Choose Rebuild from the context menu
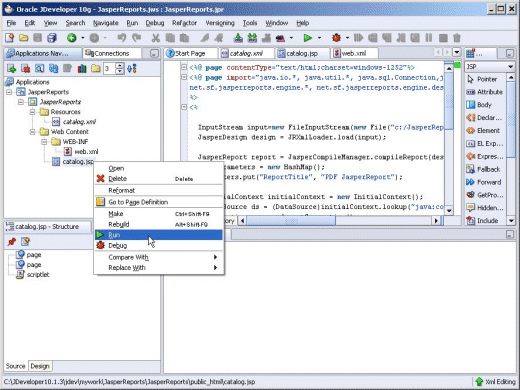 [x=159, y=224]
